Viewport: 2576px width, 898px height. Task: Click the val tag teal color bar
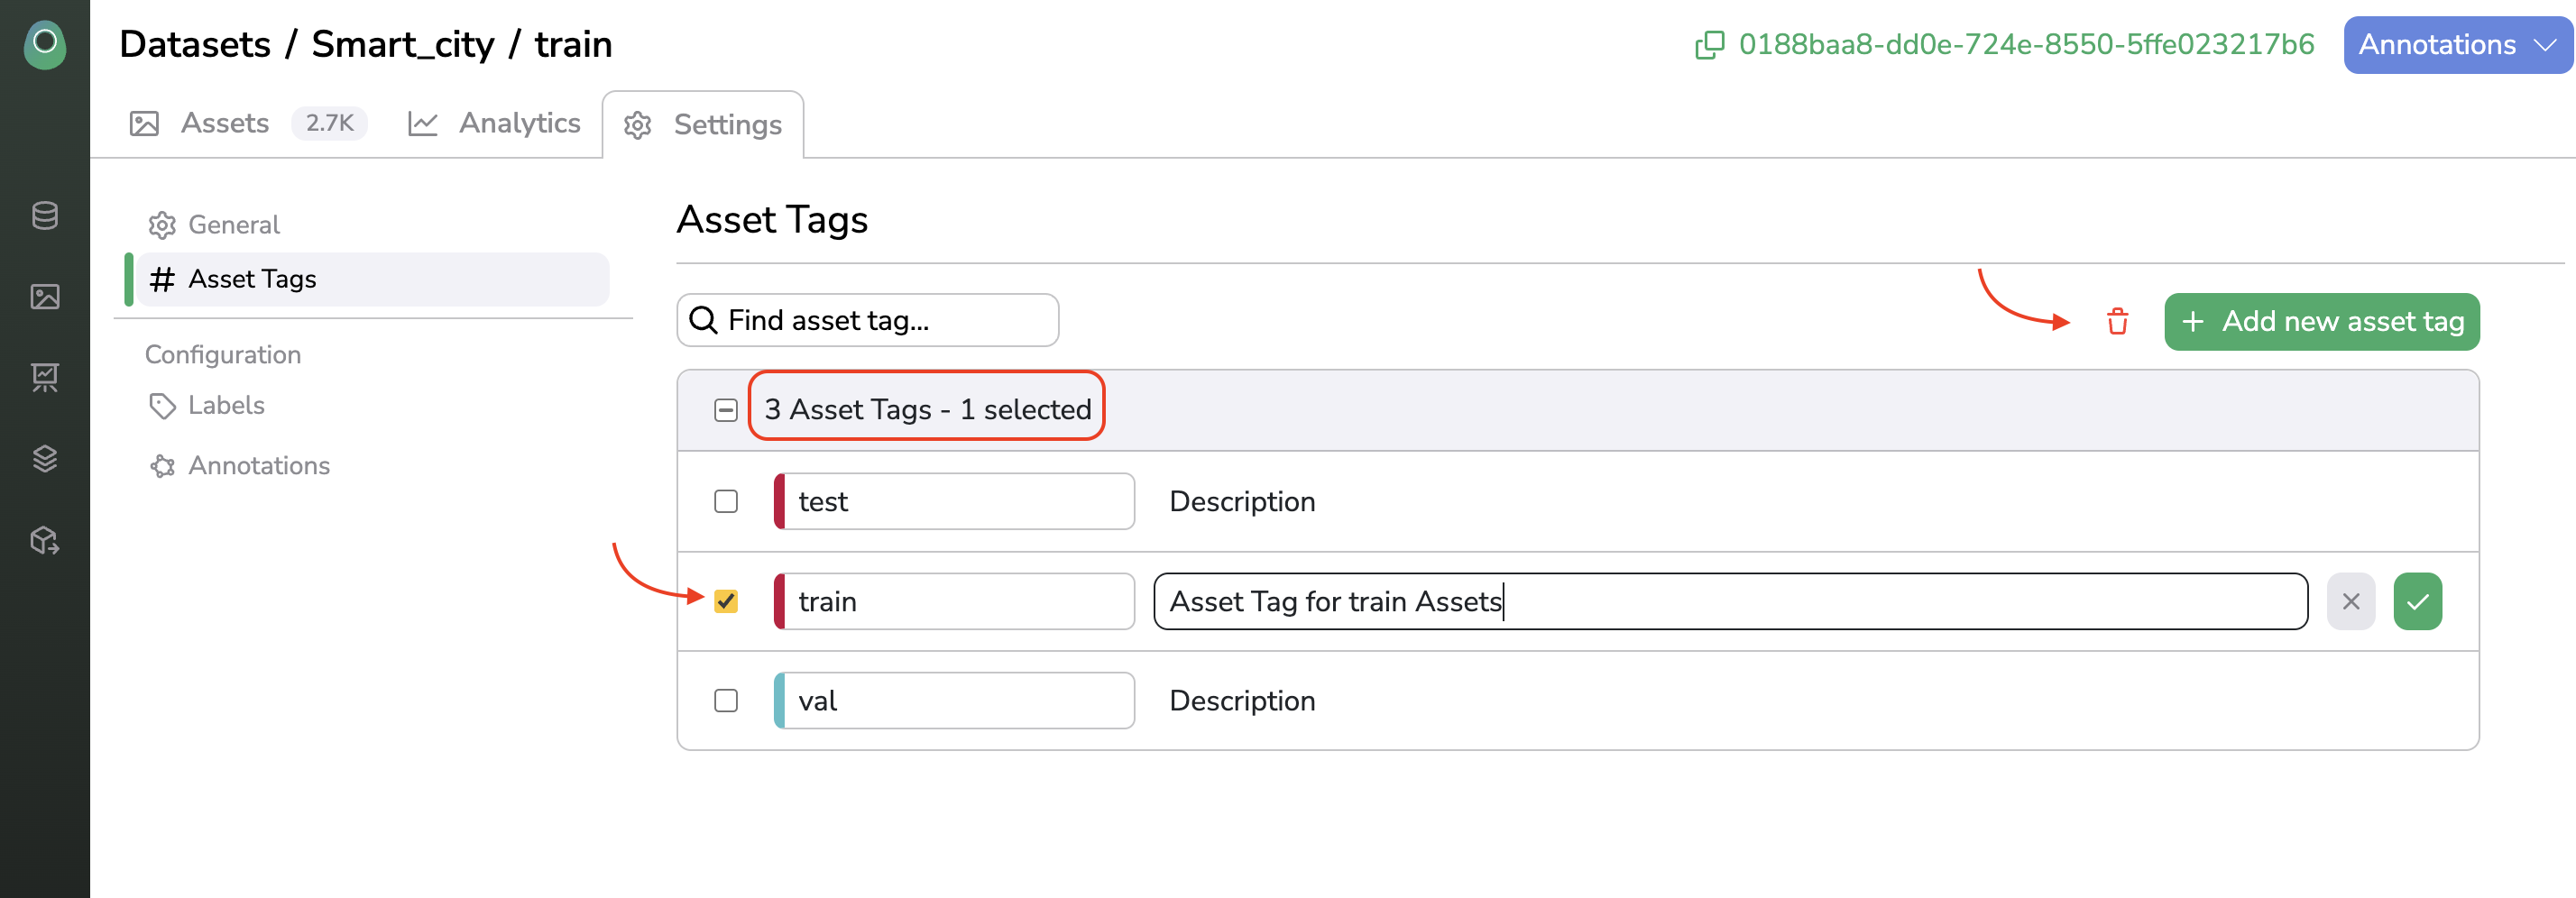(x=780, y=700)
